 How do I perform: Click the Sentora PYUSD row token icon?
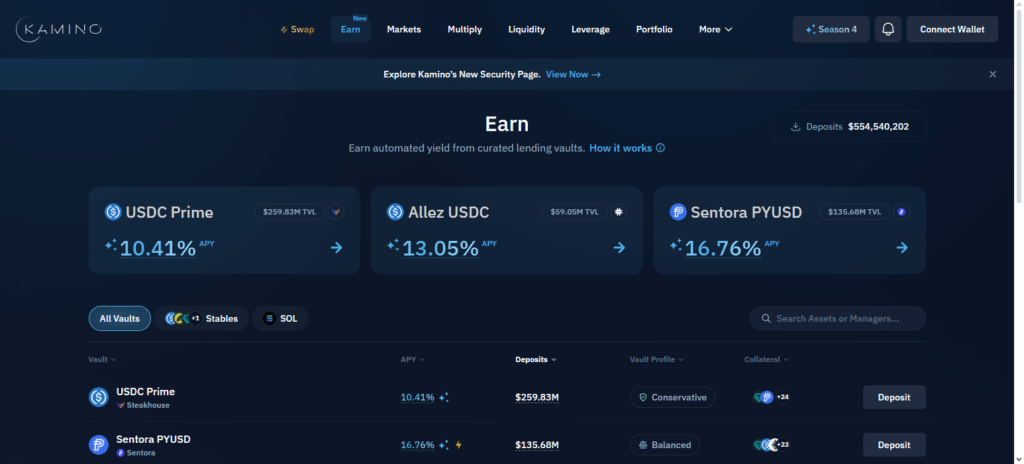[99, 445]
